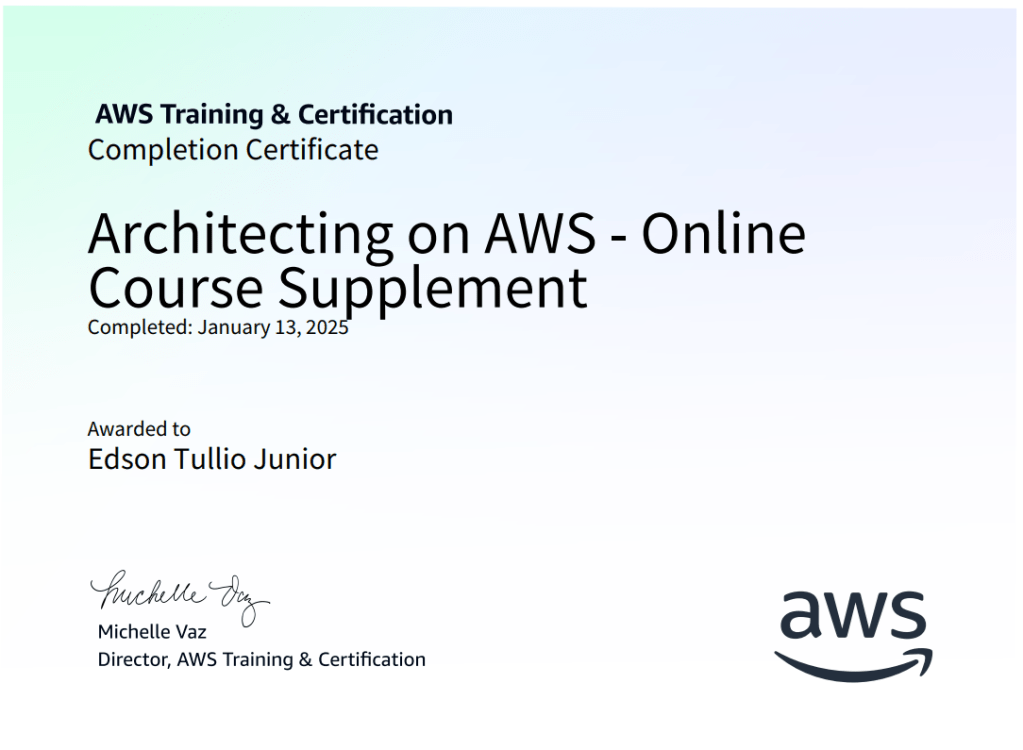The width and height of the screenshot is (1023, 750).
Task: Select the word 'Course' in the title
Action: 177,288
